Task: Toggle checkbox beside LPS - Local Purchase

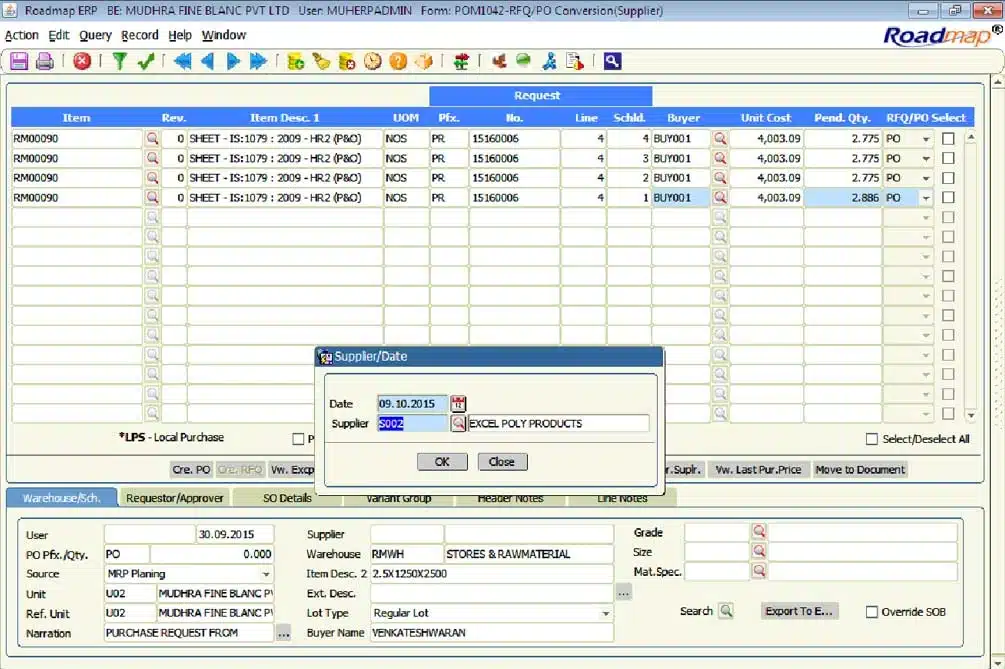Action: point(298,439)
